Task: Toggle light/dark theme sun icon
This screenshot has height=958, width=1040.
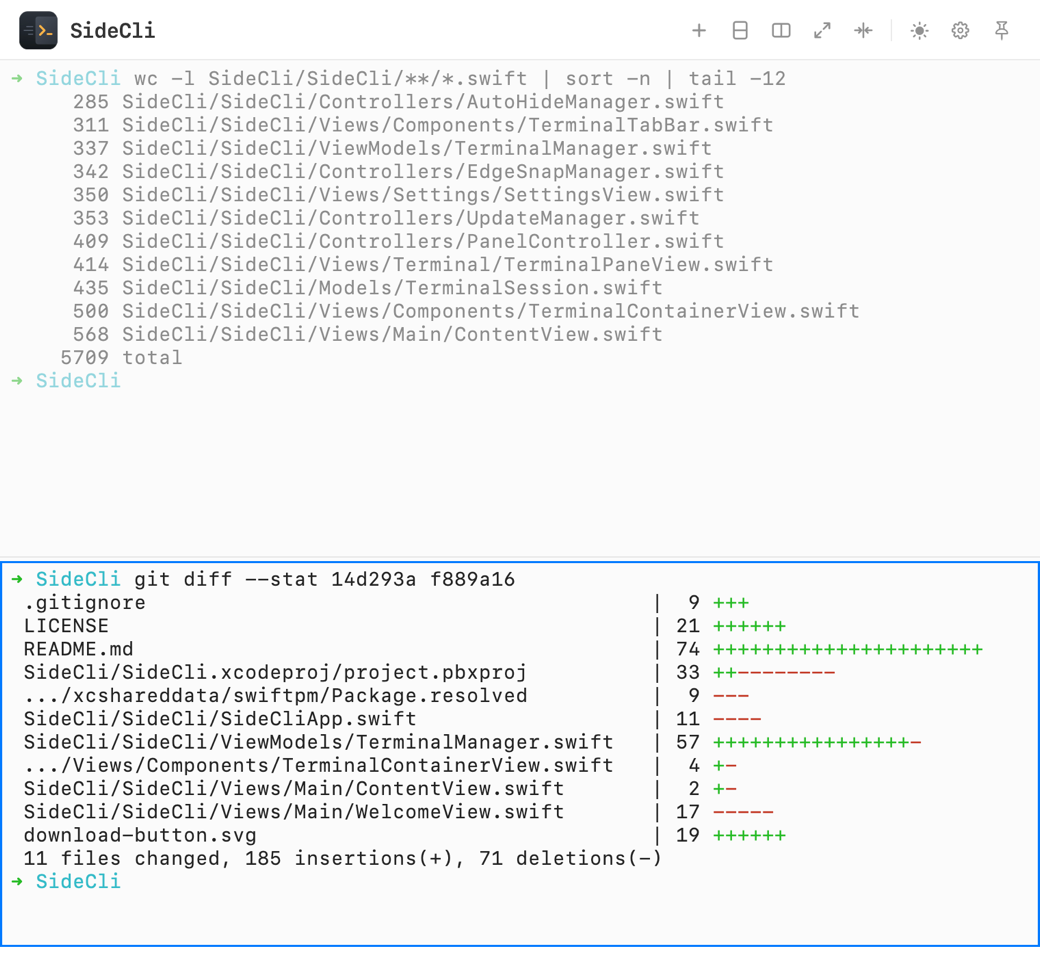Action: pyautogui.click(x=919, y=31)
